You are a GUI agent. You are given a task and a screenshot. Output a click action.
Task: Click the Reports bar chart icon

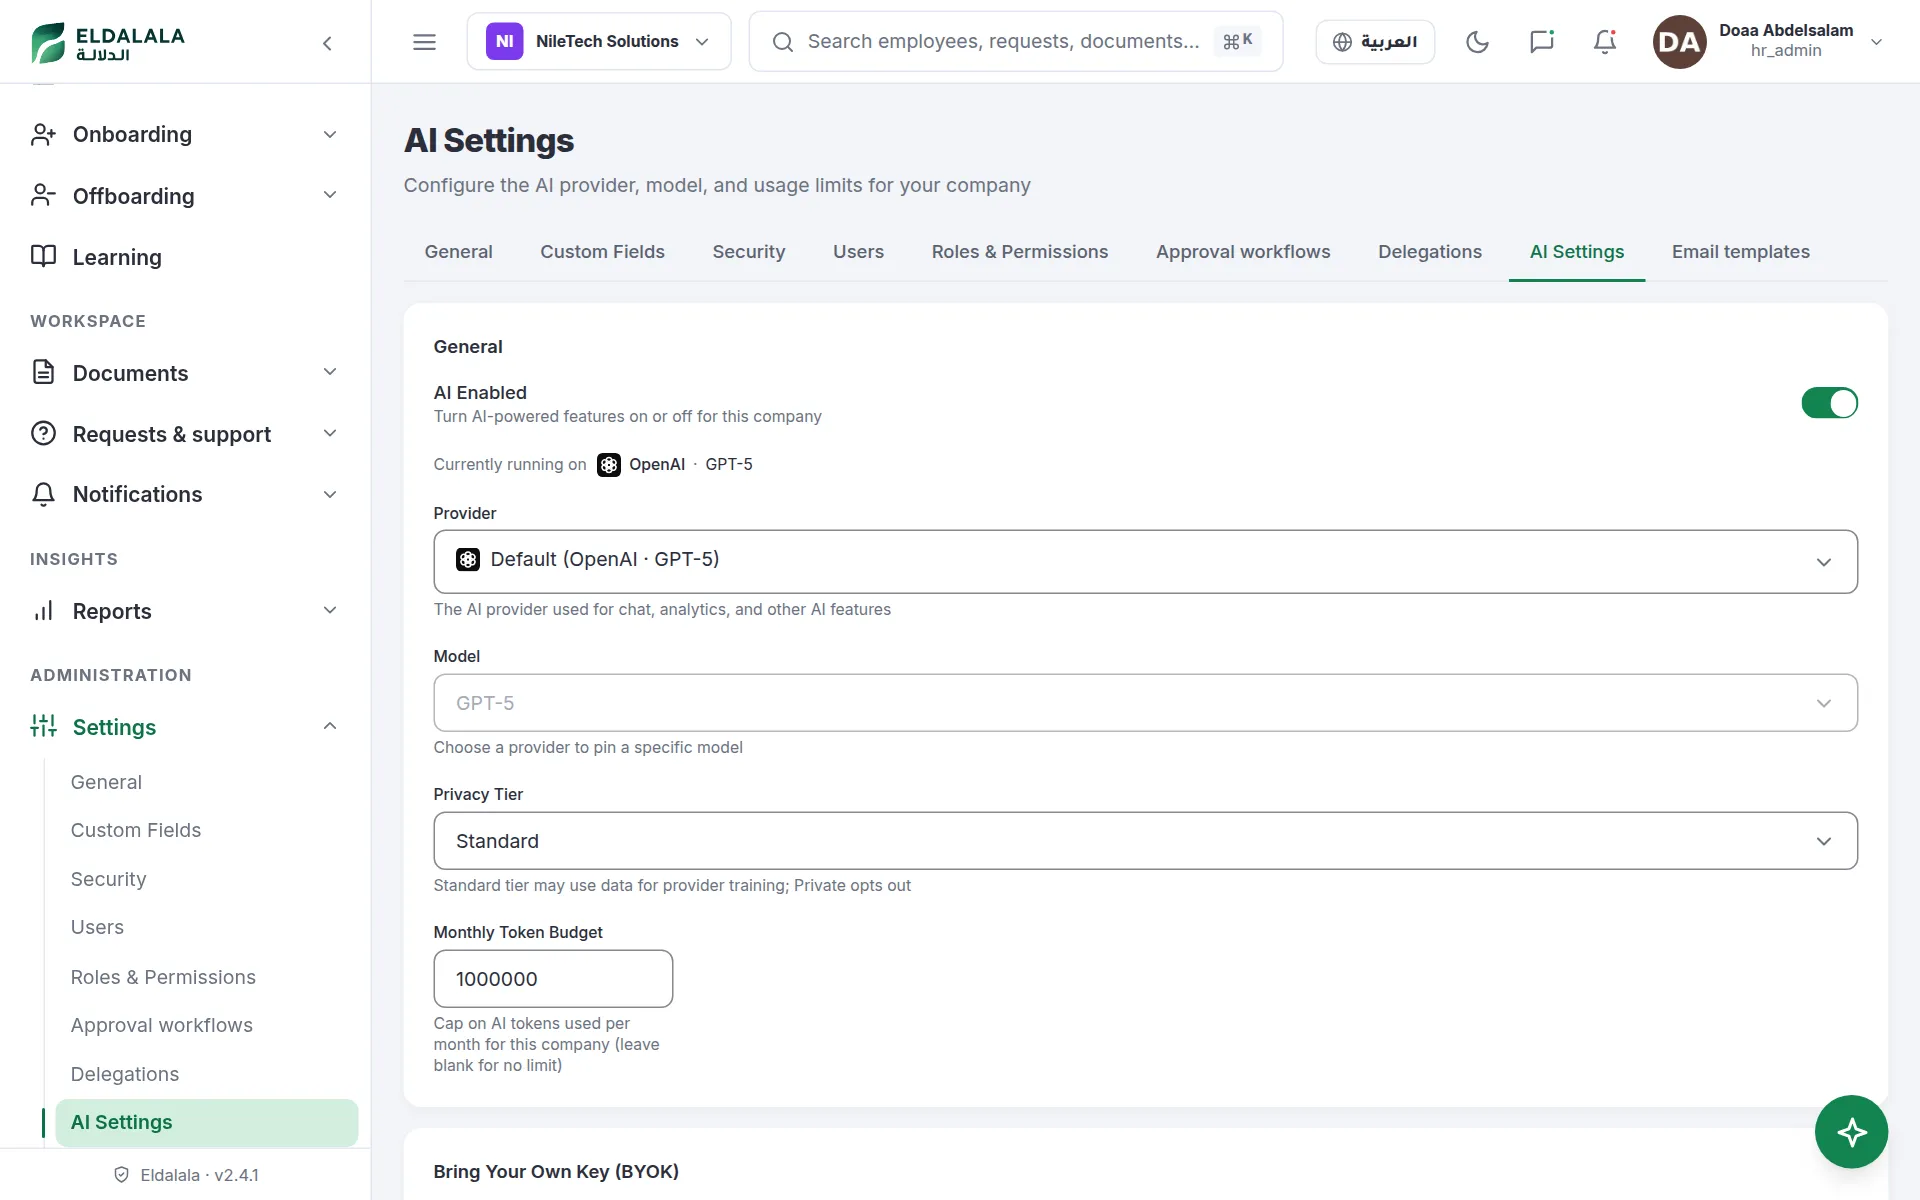(43, 611)
